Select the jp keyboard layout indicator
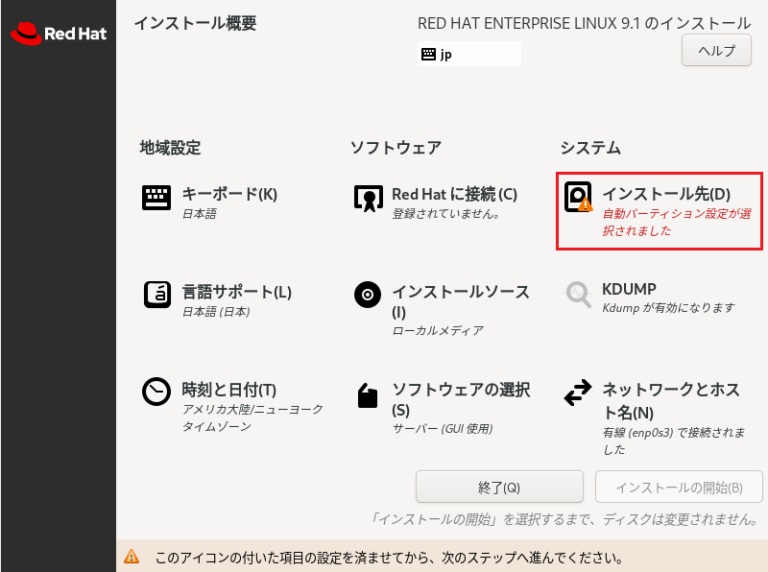Screen dimensions: 768x572 [468, 54]
